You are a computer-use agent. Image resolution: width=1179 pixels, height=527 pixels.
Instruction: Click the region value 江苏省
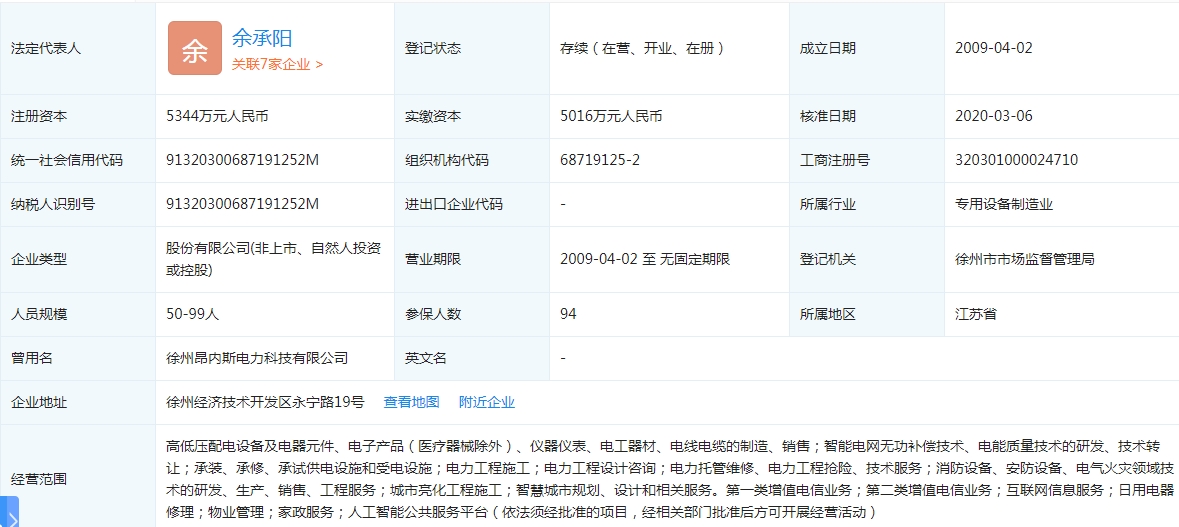click(x=976, y=314)
